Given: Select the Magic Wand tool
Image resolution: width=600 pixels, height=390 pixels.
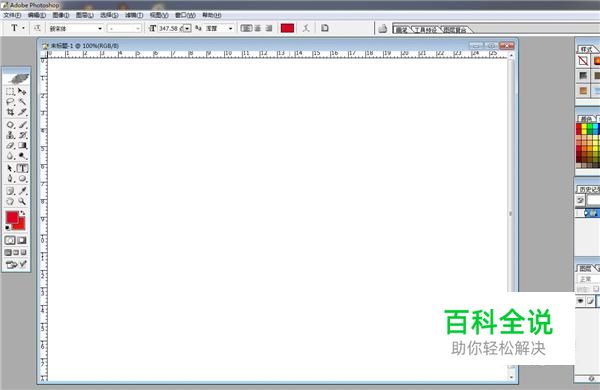Looking at the screenshot, I should tap(22, 102).
